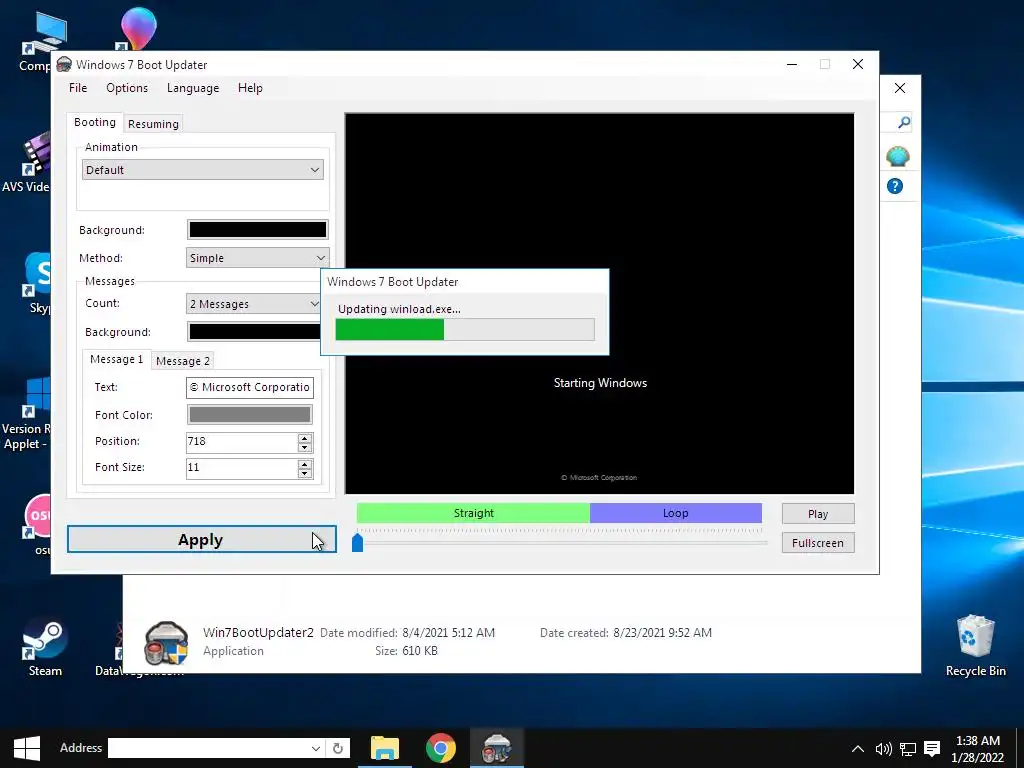This screenshot has width=1024, height=768.
Task: Click the Play button
Action: (x=818, y=514)
